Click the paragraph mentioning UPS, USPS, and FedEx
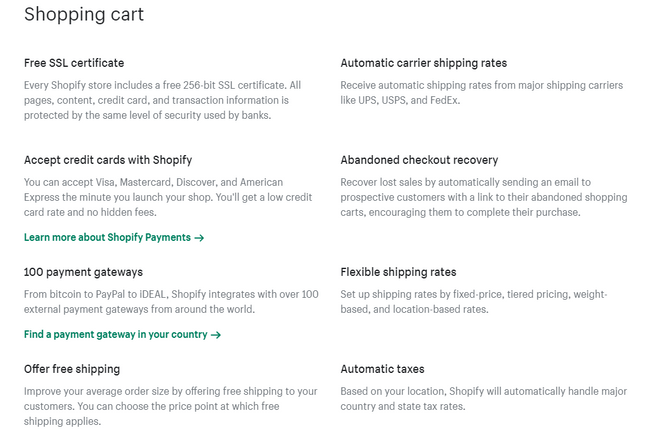The height and width of the screenshot is (435, 645). tap(481, 93)
